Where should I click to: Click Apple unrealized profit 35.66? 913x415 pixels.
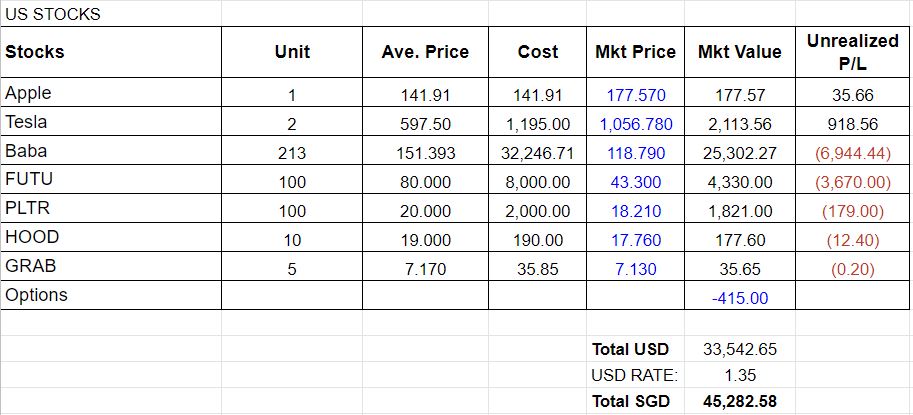click(x=853, y=95)
